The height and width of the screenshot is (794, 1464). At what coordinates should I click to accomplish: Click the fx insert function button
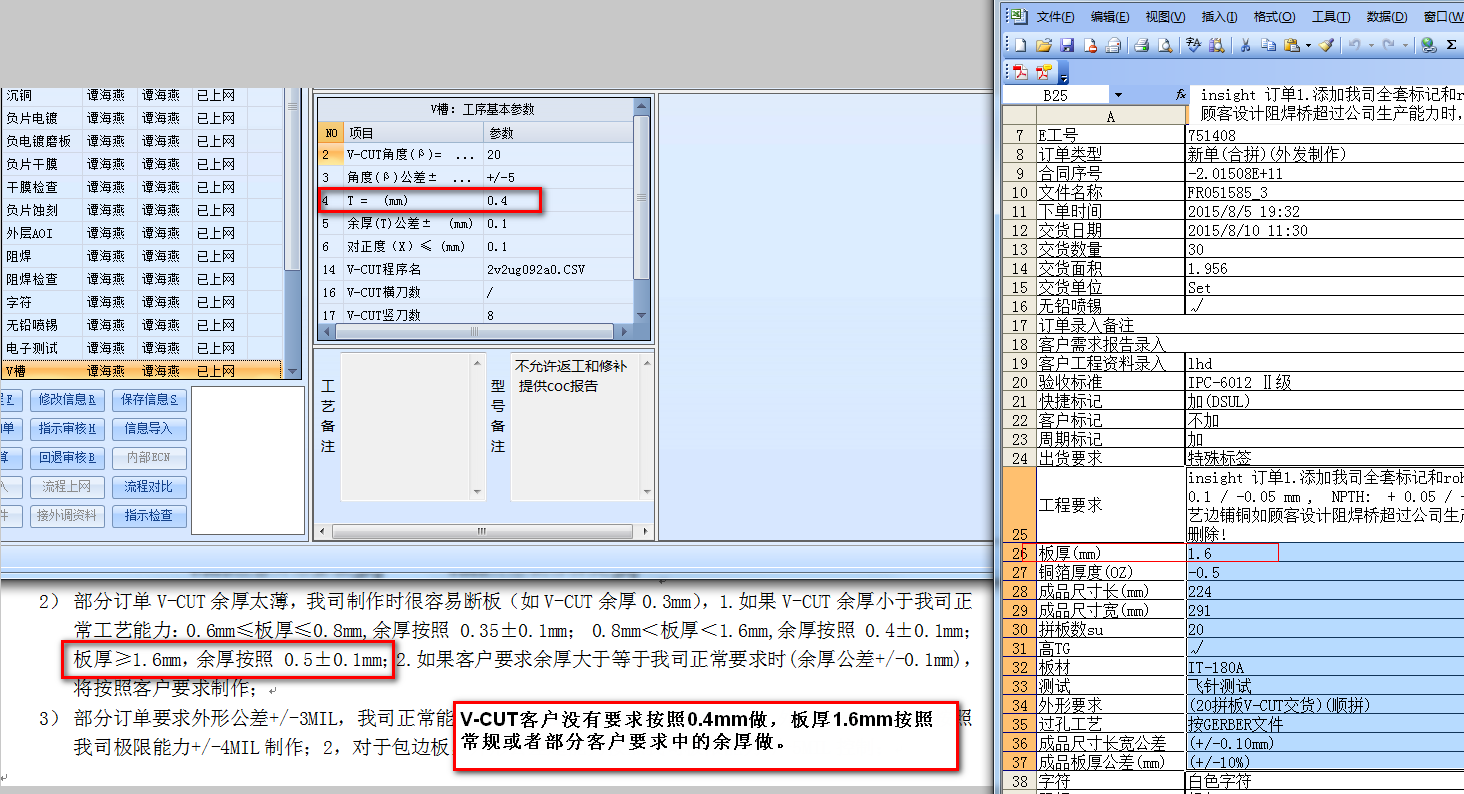(1180, 95)
